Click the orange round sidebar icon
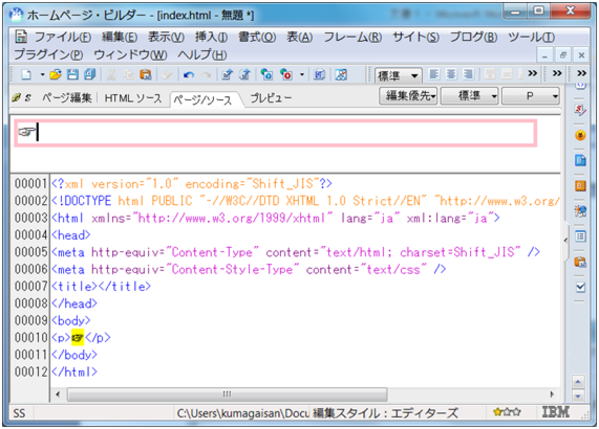Screen dimensions: 599x429 click(580, 135)
